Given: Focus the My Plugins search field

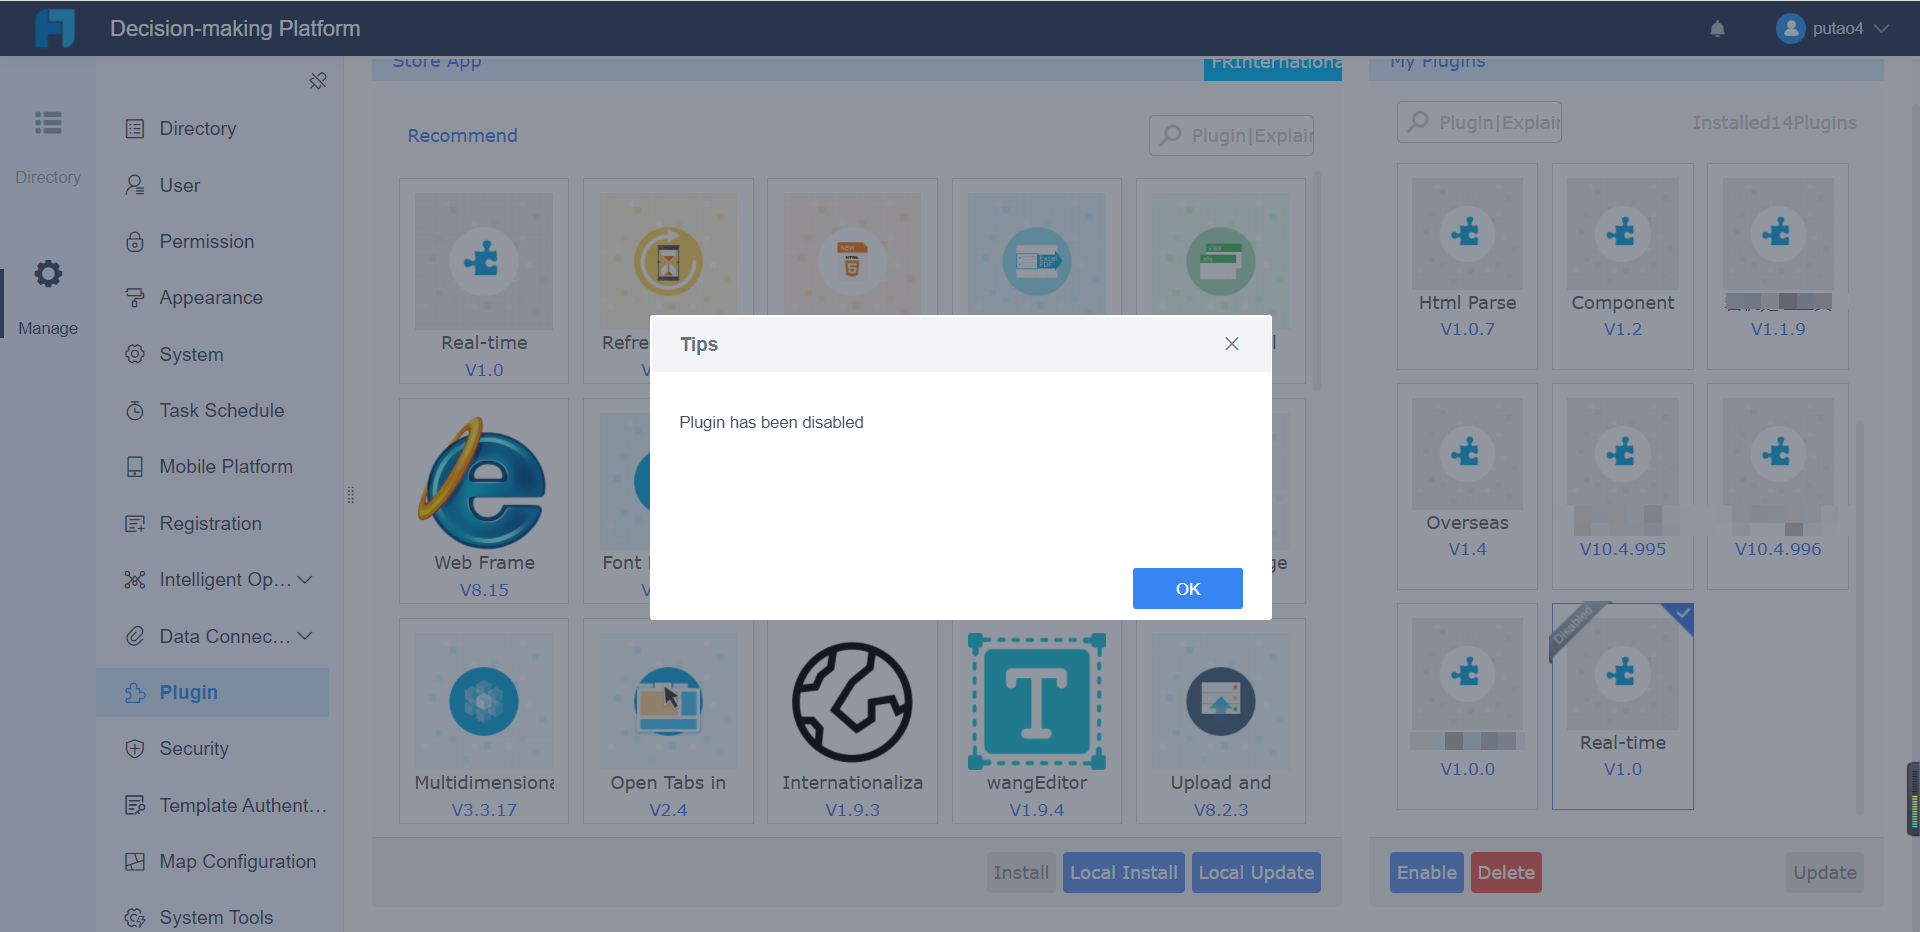Looking at the screenshot, I should (x=1479, y=122).
